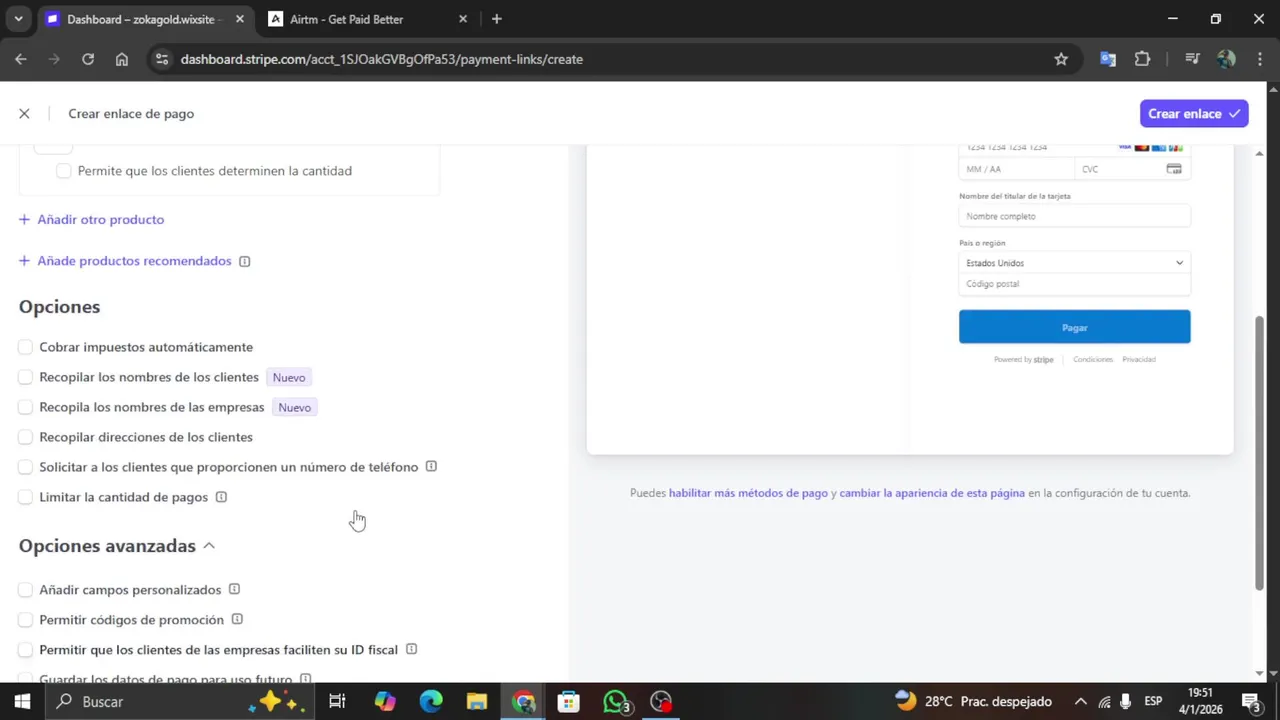Click the plus icon beside Añadir otro producto
This screenshot has height=720, width=1280.
coord(24,219)
